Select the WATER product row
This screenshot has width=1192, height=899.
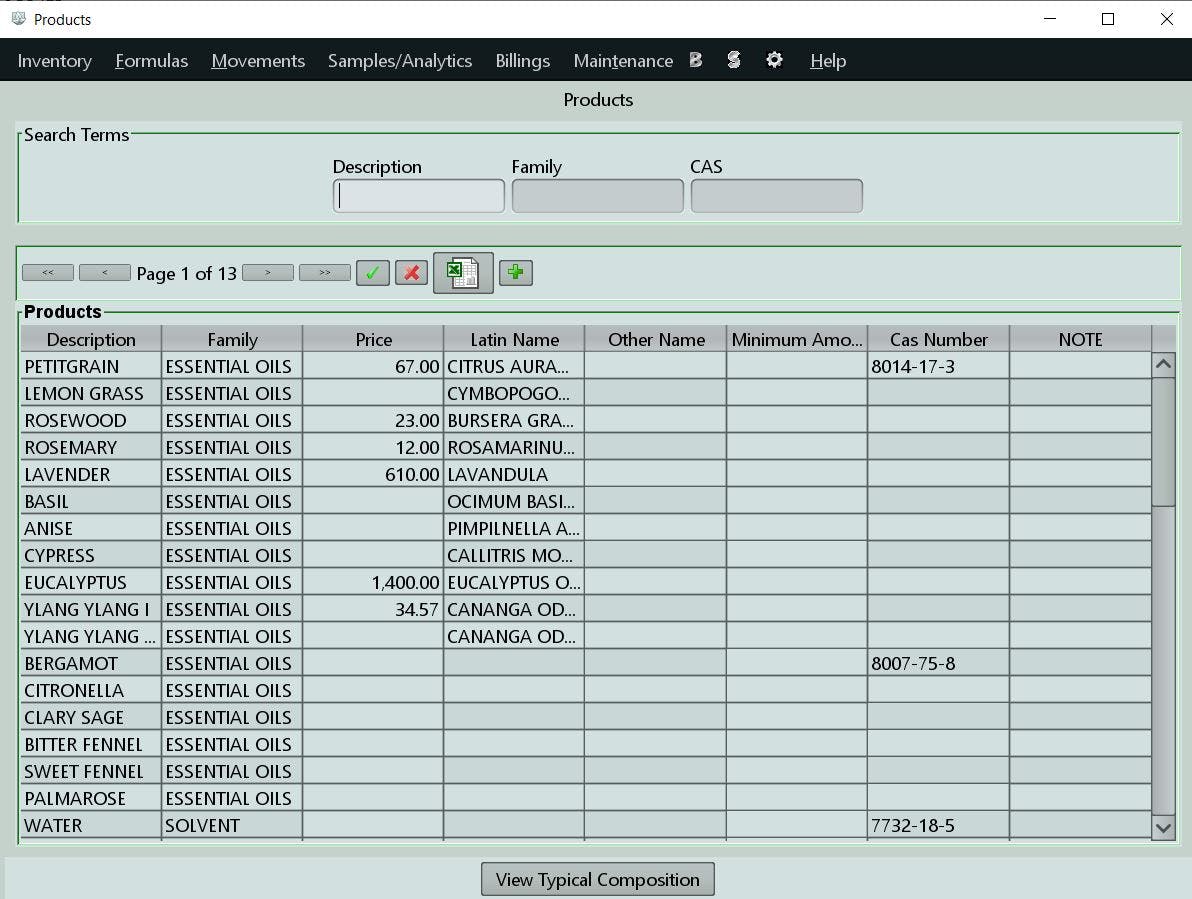(x=585, y=825)
